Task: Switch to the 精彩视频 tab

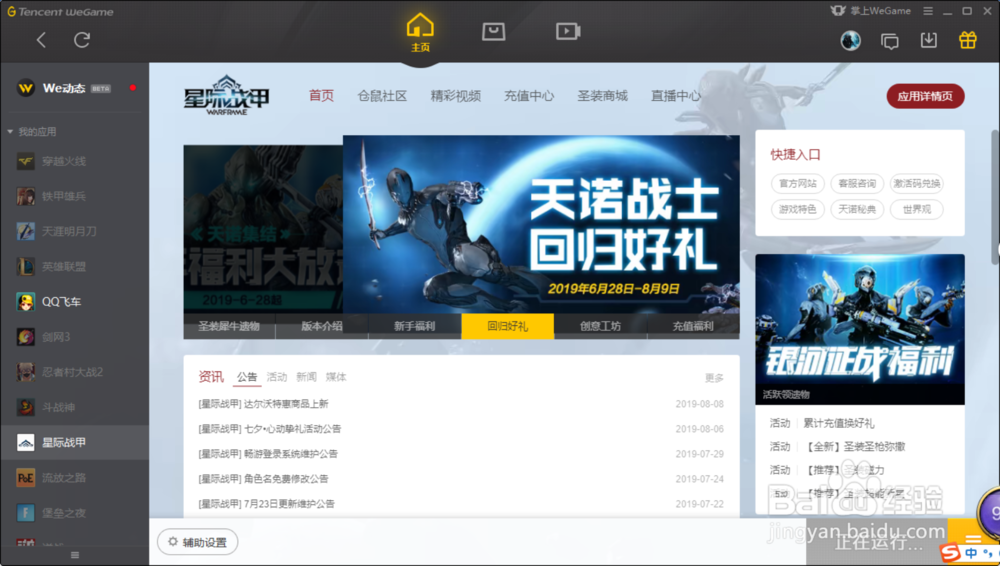Action: pyautogui.click(x=455, y=96)
